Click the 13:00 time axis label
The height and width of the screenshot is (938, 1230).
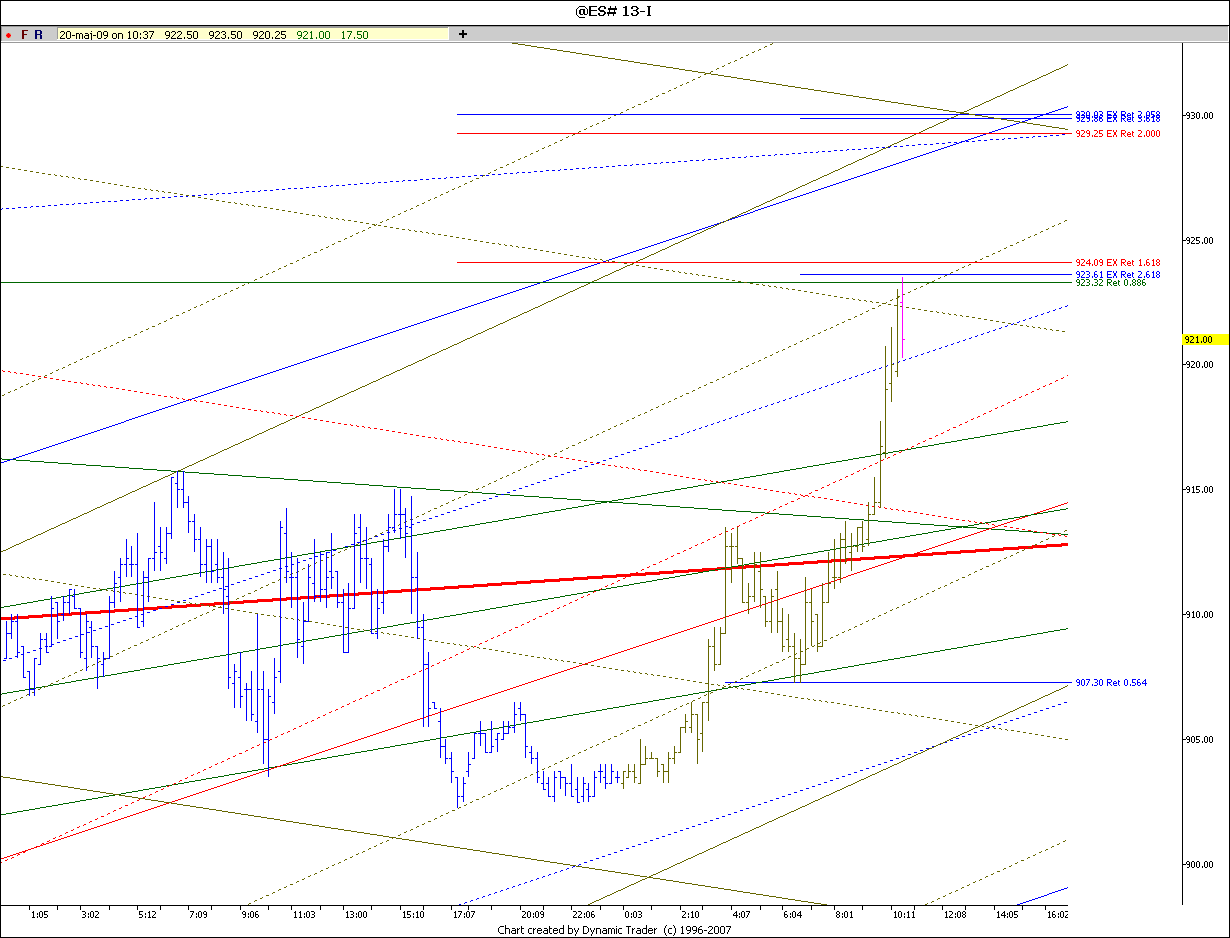pyautogui.click(x=356, y=914)
